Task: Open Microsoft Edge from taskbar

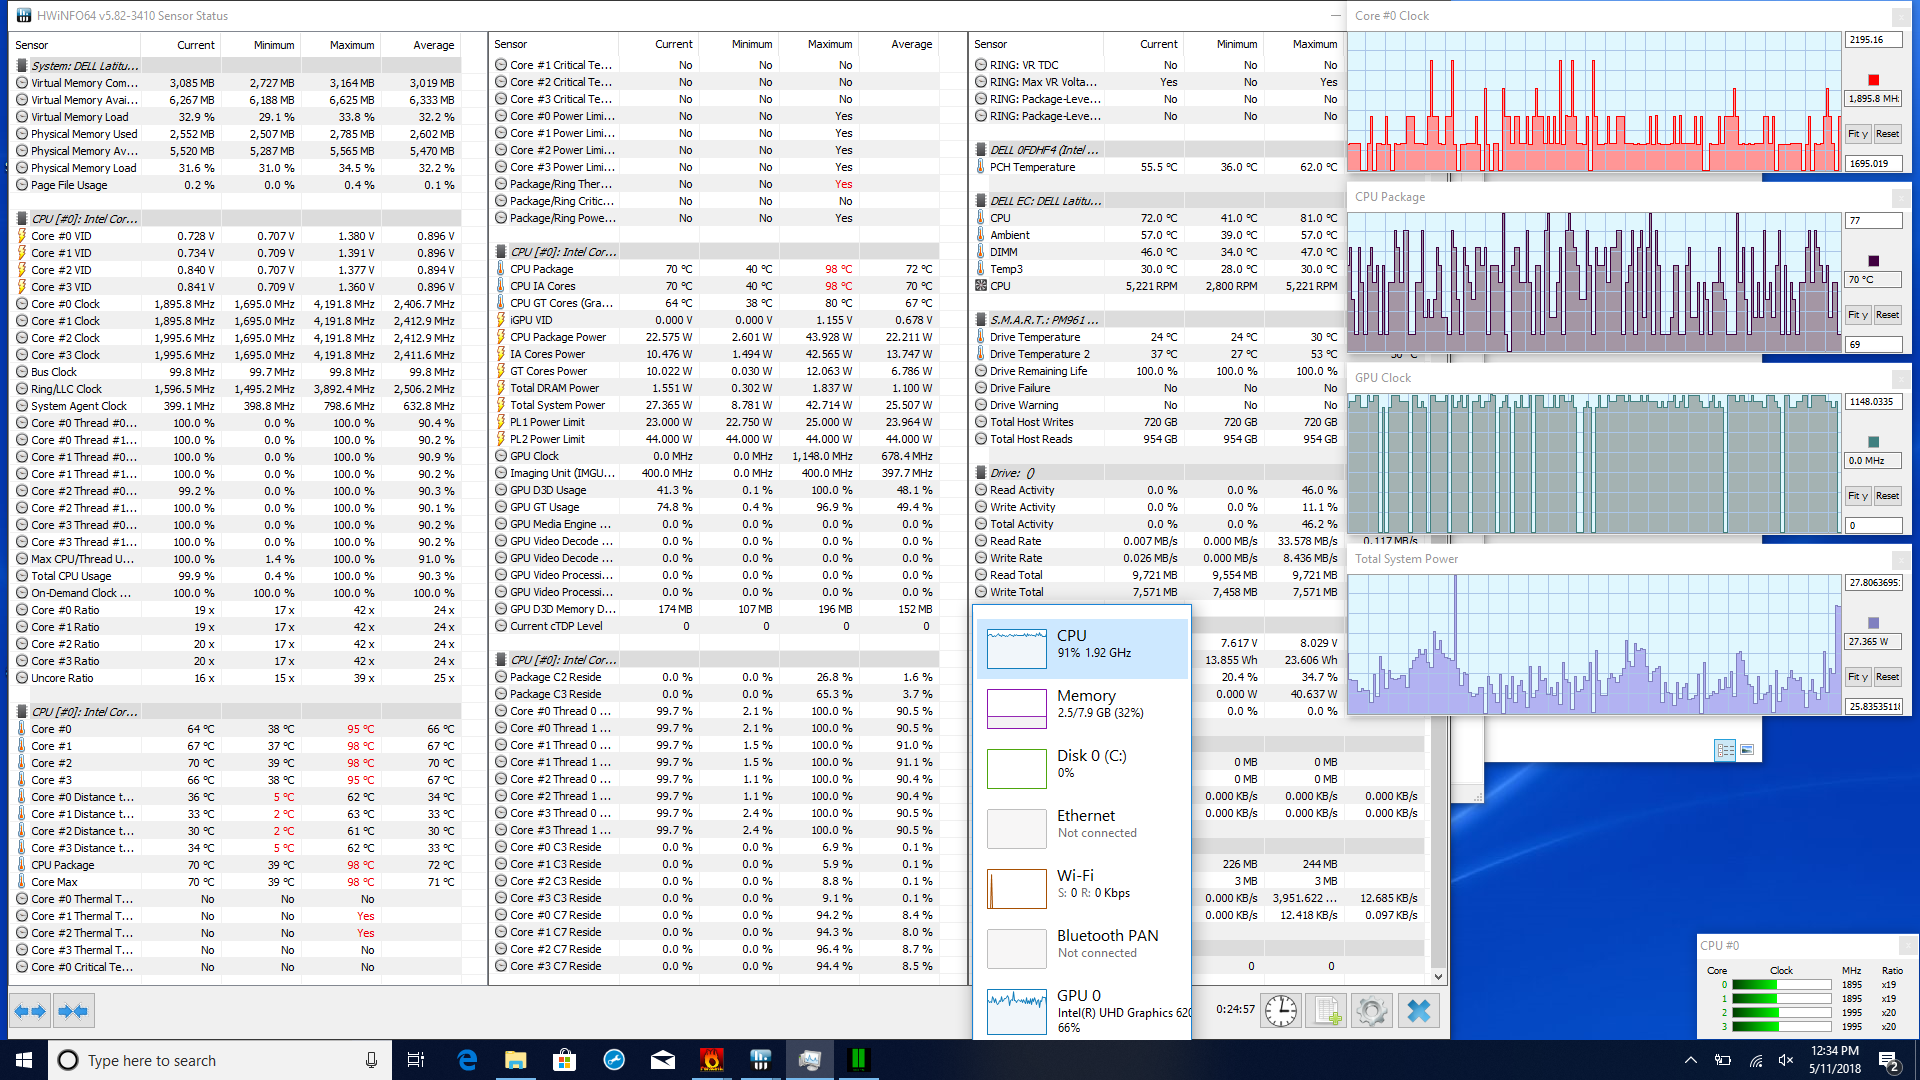Action: tap(467, 1060)
